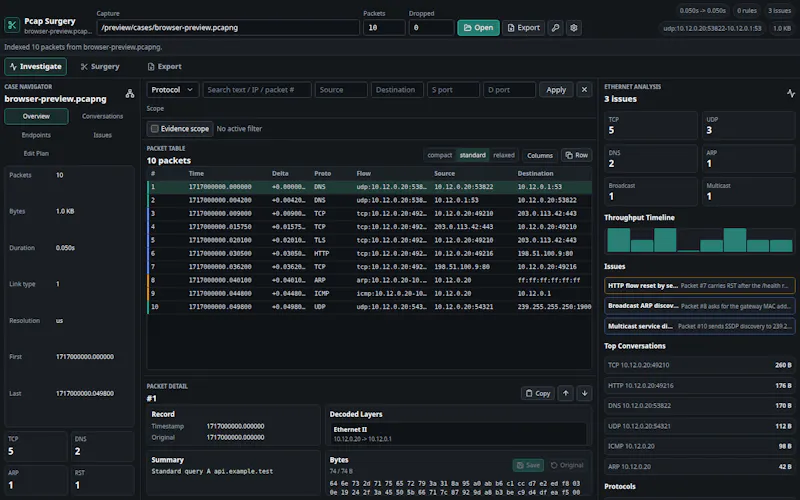
Task: Click the Time column header
Action: 196,173
